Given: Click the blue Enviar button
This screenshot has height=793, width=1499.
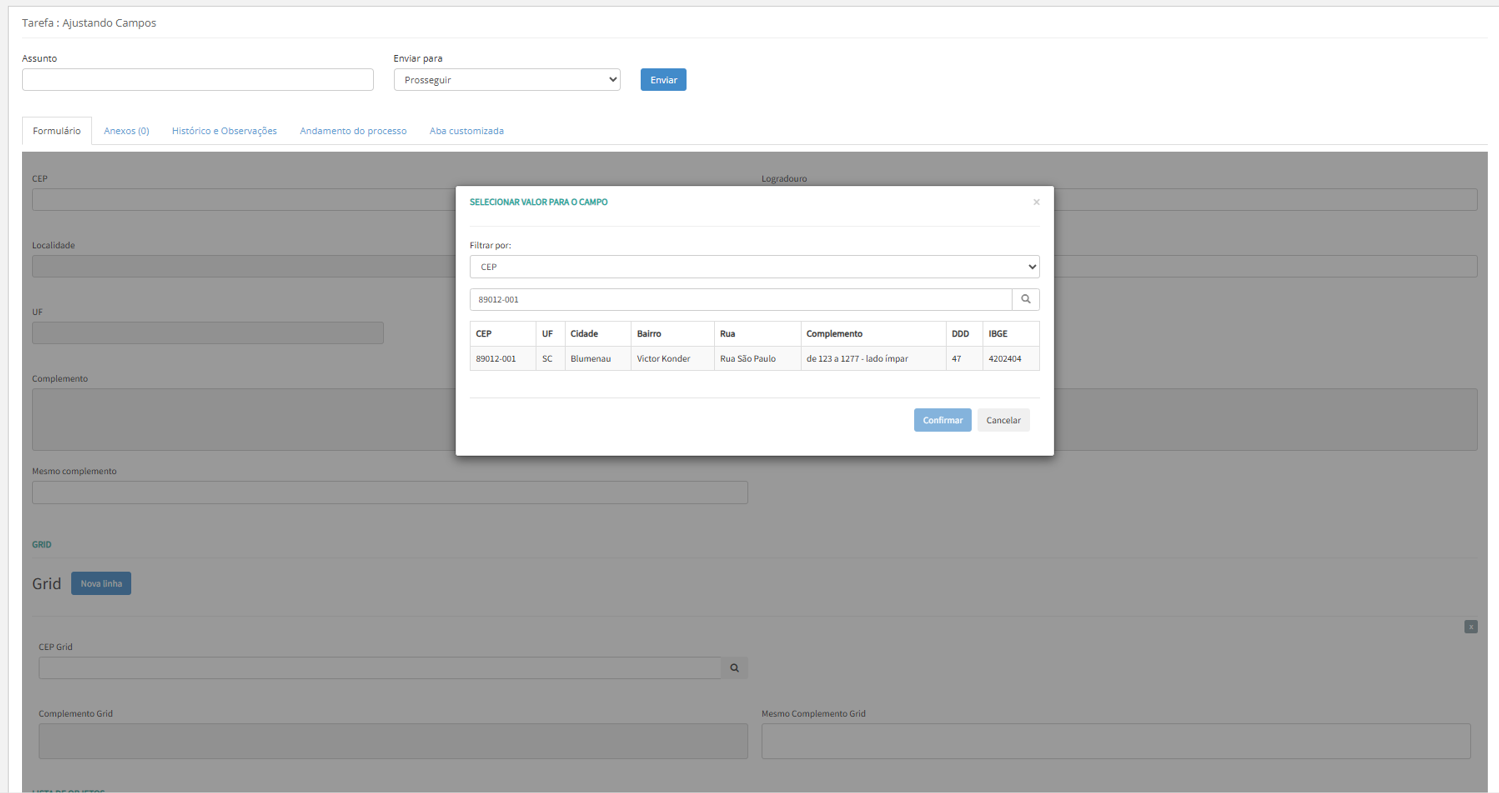Looking at the screenshot, I should (x=663, y=80).
